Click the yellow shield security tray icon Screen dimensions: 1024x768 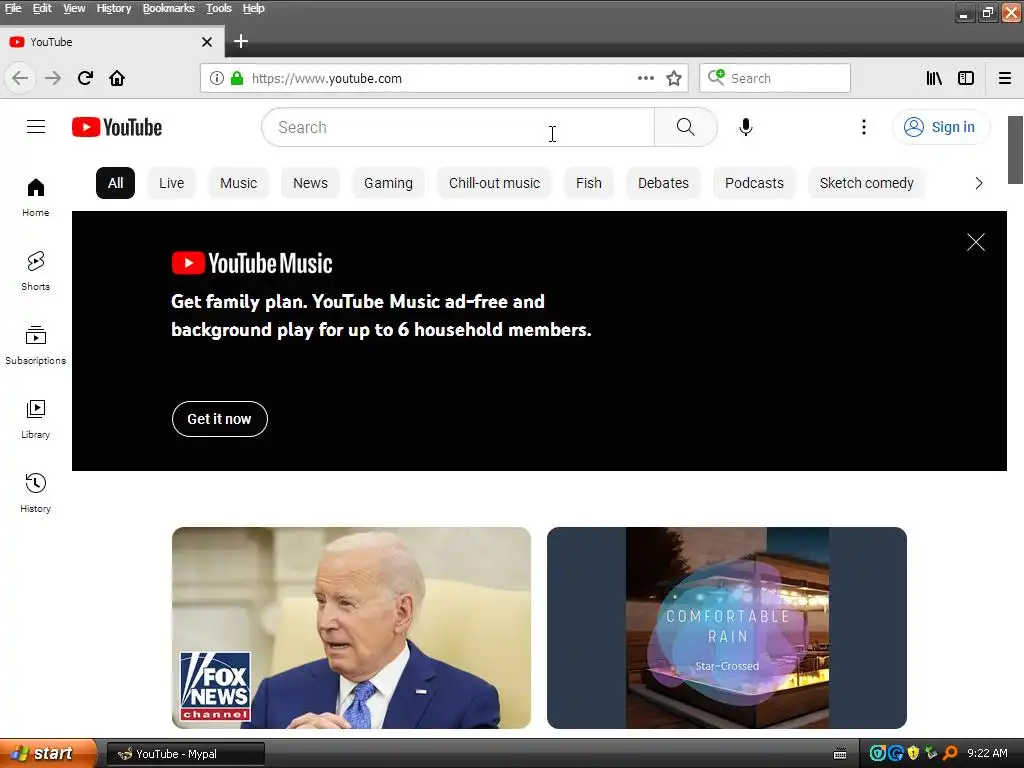point(913,754)
